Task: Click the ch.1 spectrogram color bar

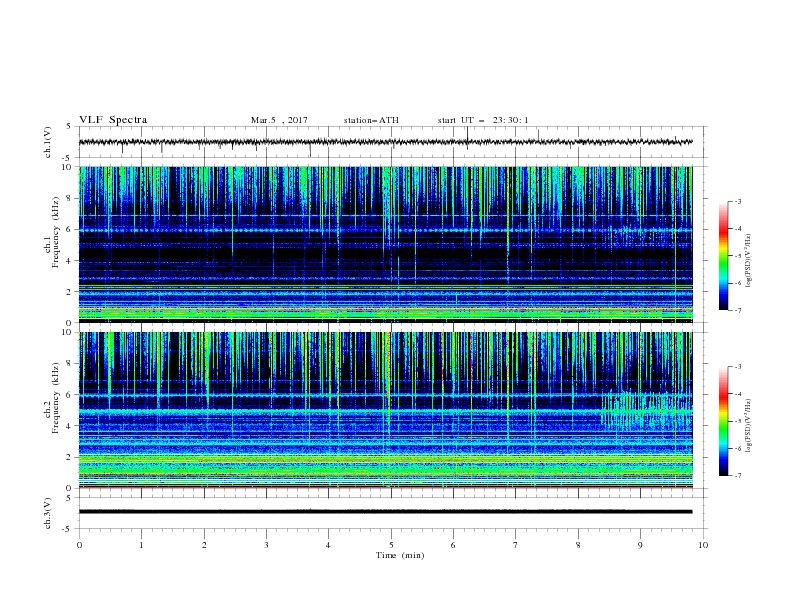Action: click(723, 256)
